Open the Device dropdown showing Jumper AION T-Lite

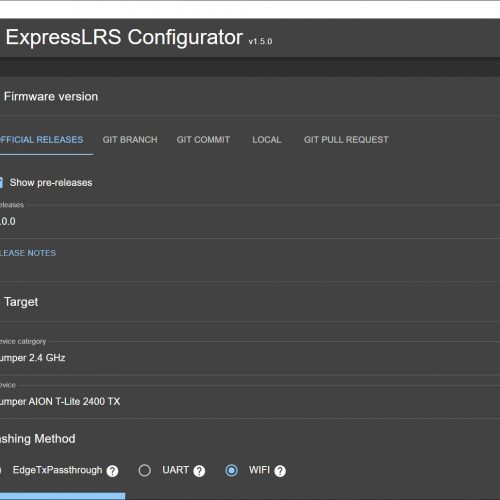pyautogui.click(x=250, y=401)
